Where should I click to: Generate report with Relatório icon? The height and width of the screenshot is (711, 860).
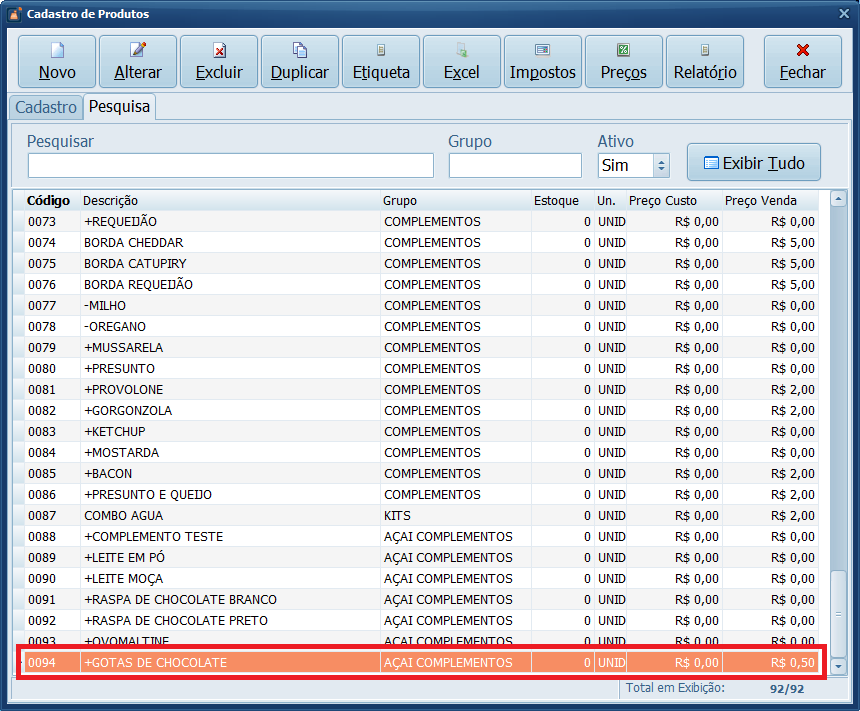coord(705,62)
